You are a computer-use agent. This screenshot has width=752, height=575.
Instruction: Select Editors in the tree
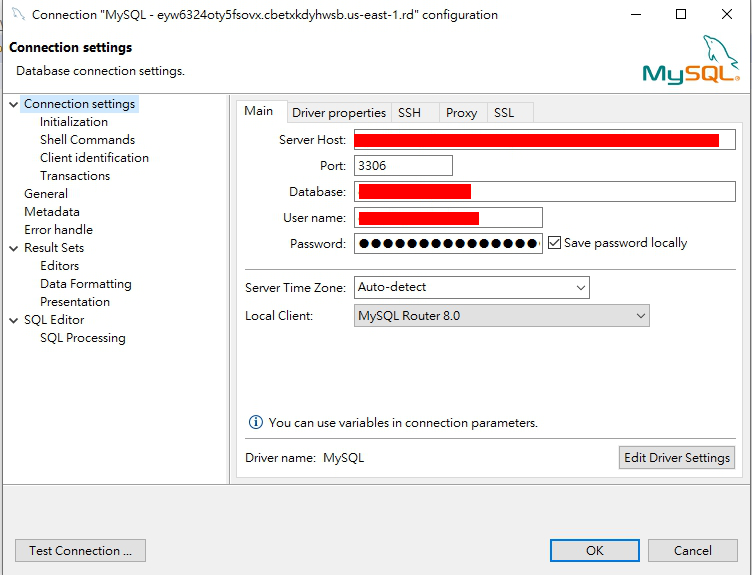pos(59,266)
